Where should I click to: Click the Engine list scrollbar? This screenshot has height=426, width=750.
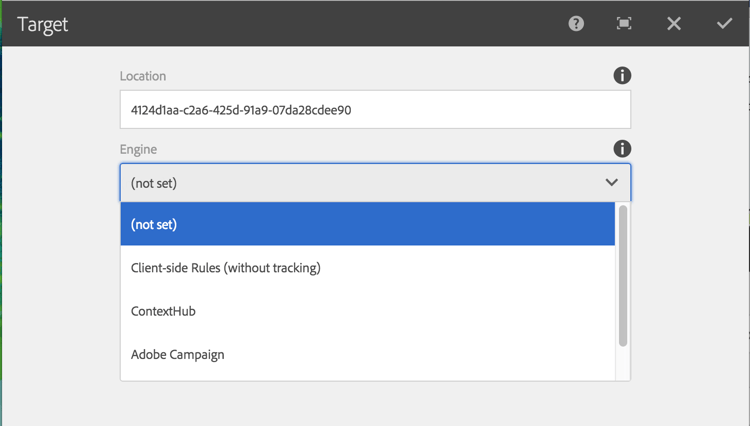[x=623, y=275]
